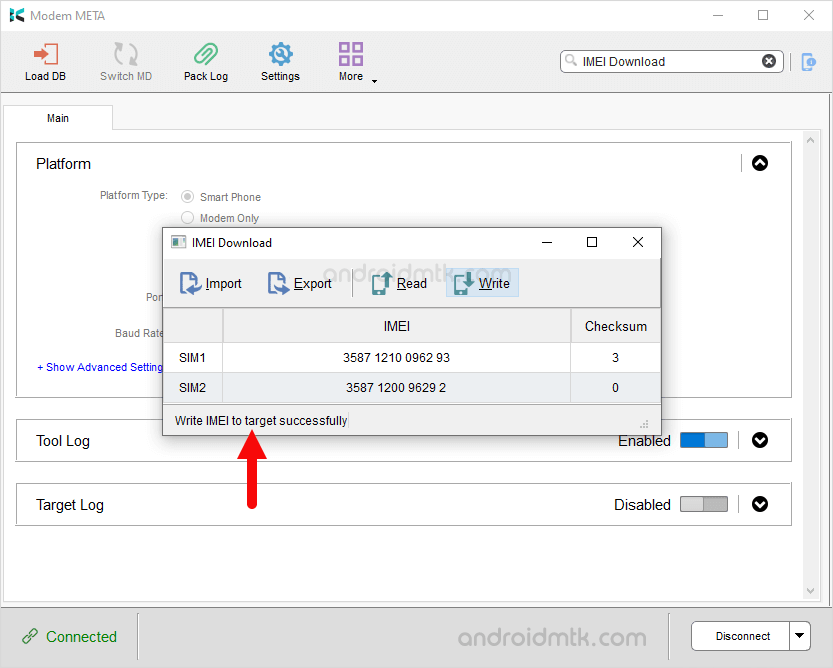The image size is (833, 668).
Task: Open the Disconnect button dropdown arrow
Action: 799,636
